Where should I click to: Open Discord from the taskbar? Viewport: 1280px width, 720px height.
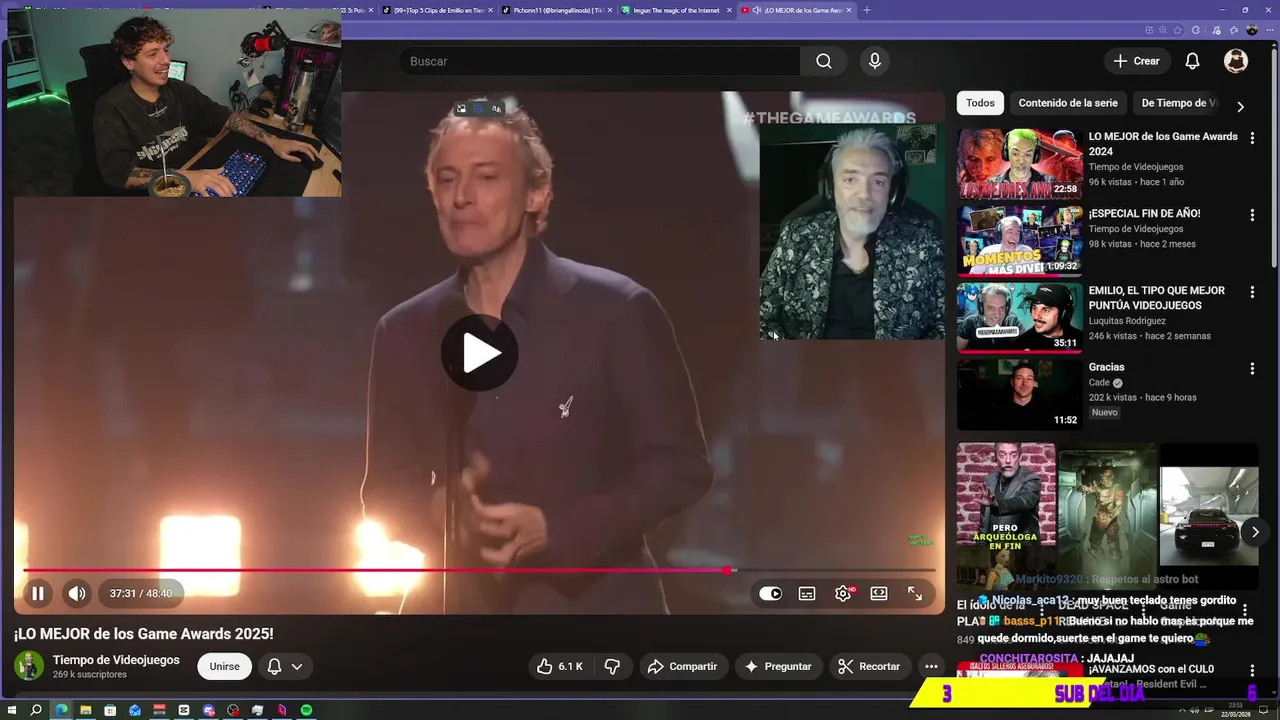[x=209, y=710]
